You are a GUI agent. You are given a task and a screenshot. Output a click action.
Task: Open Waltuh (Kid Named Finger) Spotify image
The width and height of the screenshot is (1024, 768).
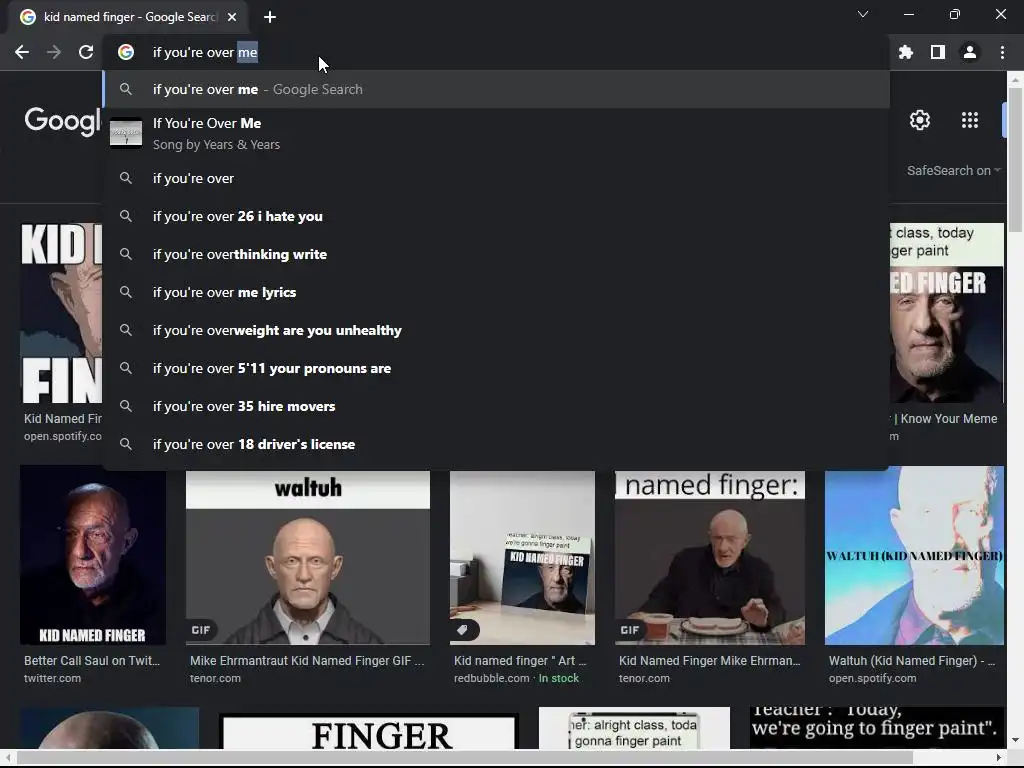914,555
